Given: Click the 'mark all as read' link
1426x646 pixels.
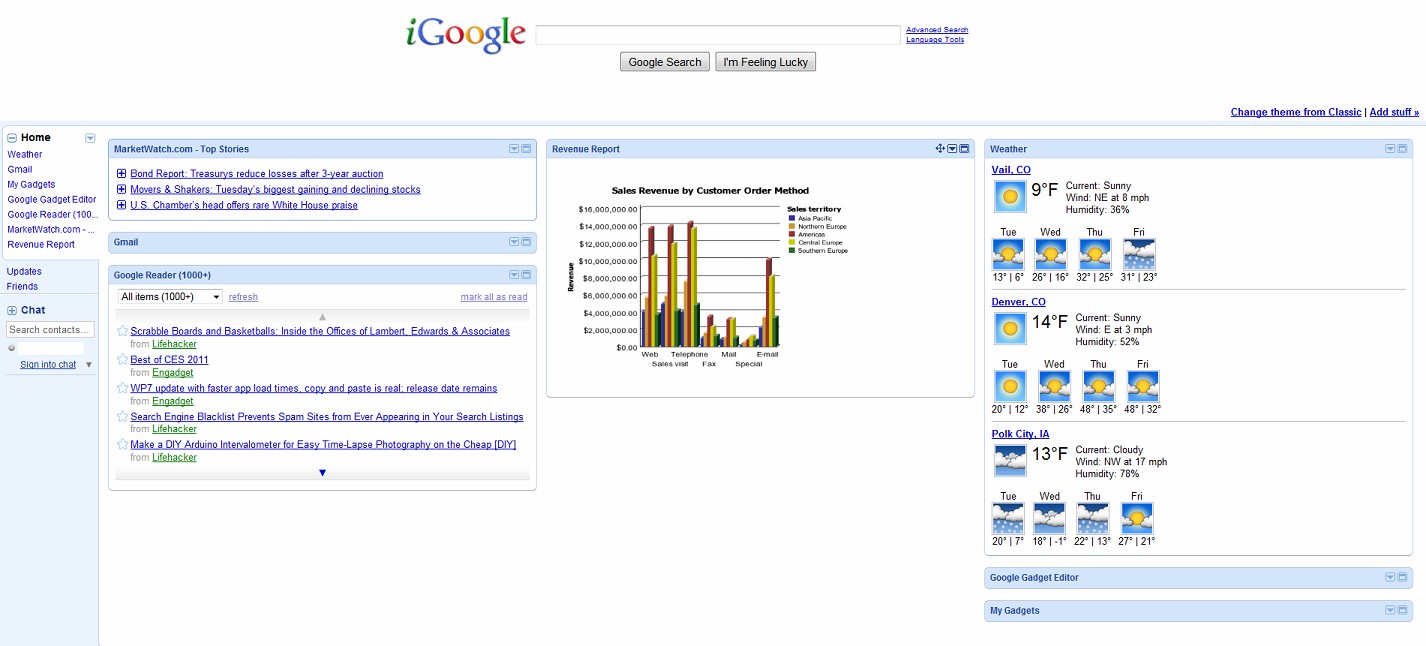Looking at the screenshot, I should tap(493, 297).
